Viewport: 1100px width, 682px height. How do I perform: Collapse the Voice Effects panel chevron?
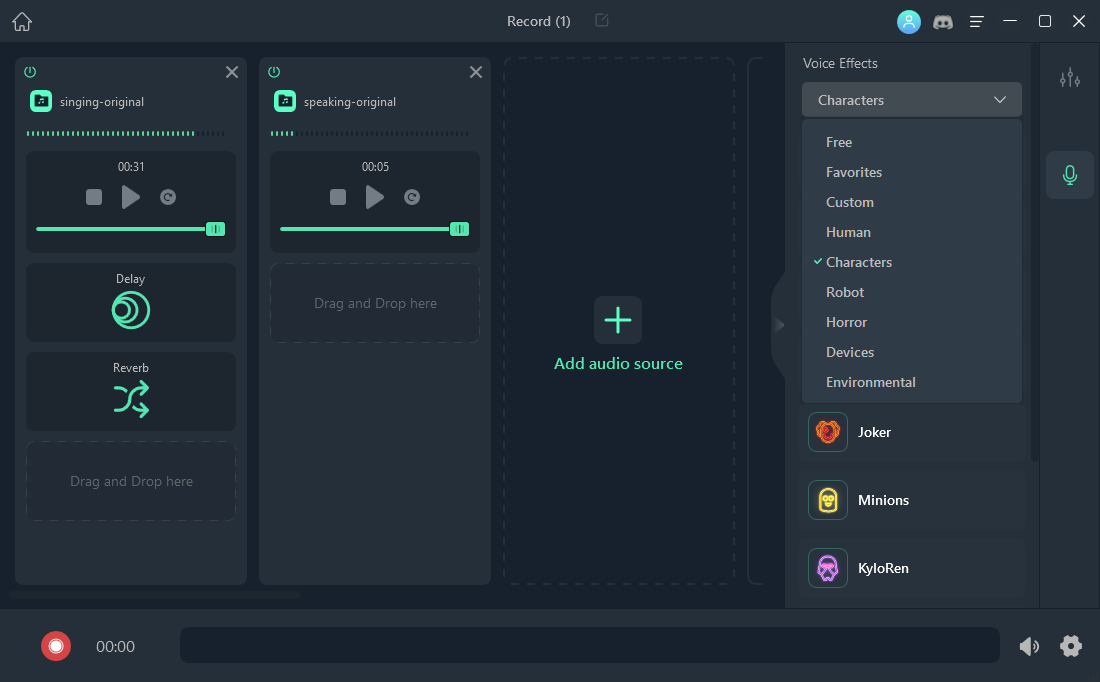tap(779, 325)
